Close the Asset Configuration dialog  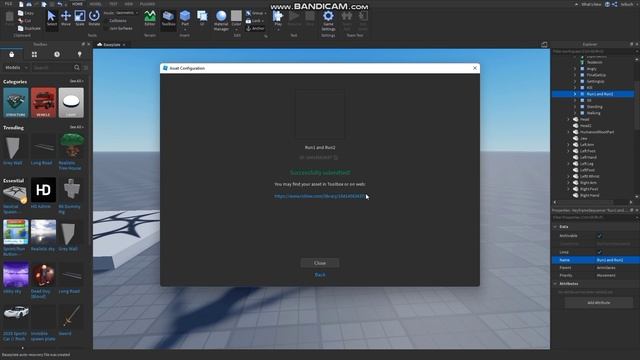pyautogui.click(x=475, y=68)
